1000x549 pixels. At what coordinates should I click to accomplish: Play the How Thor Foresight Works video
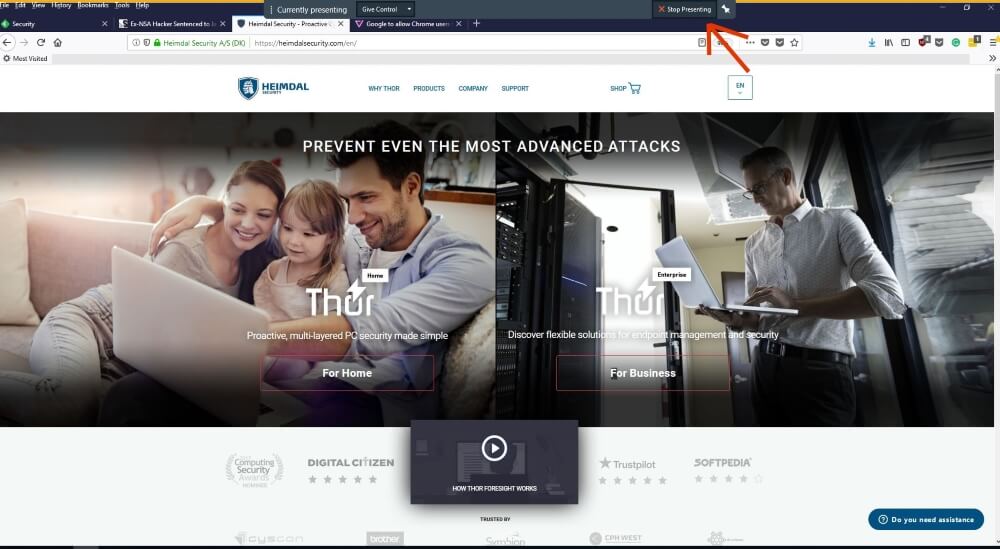click(x=494, y=448)
